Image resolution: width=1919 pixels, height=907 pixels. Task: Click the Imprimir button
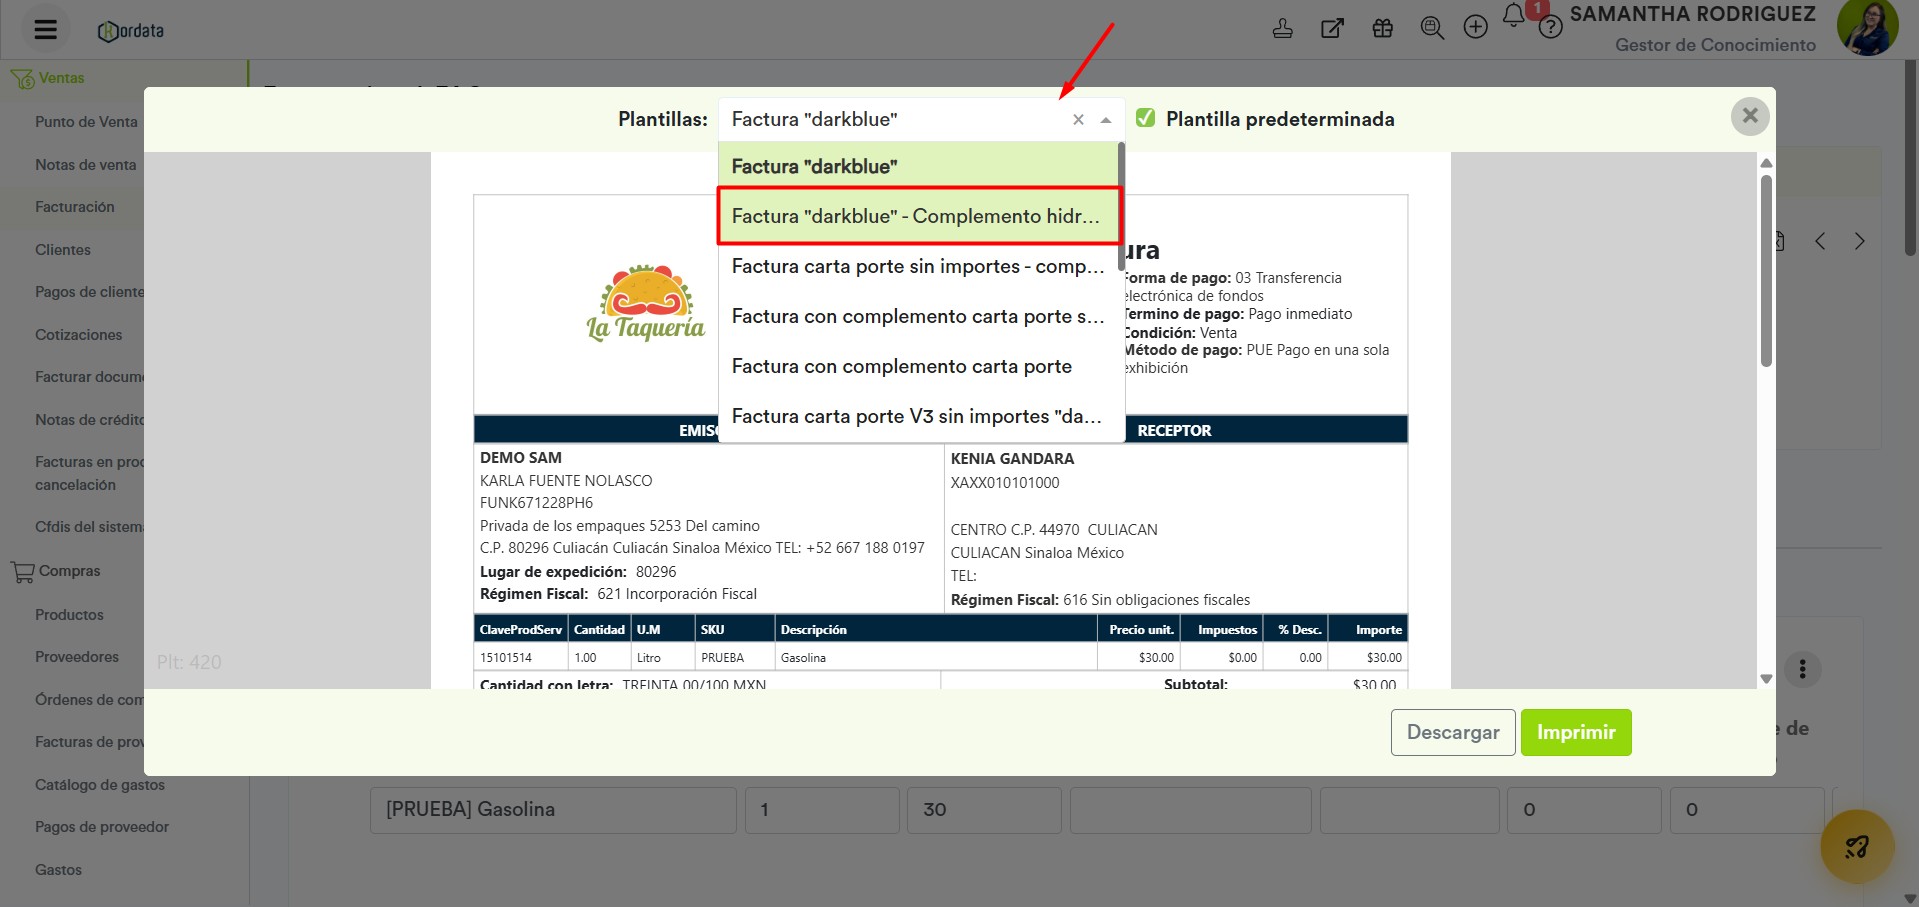tap(1576, 732)
